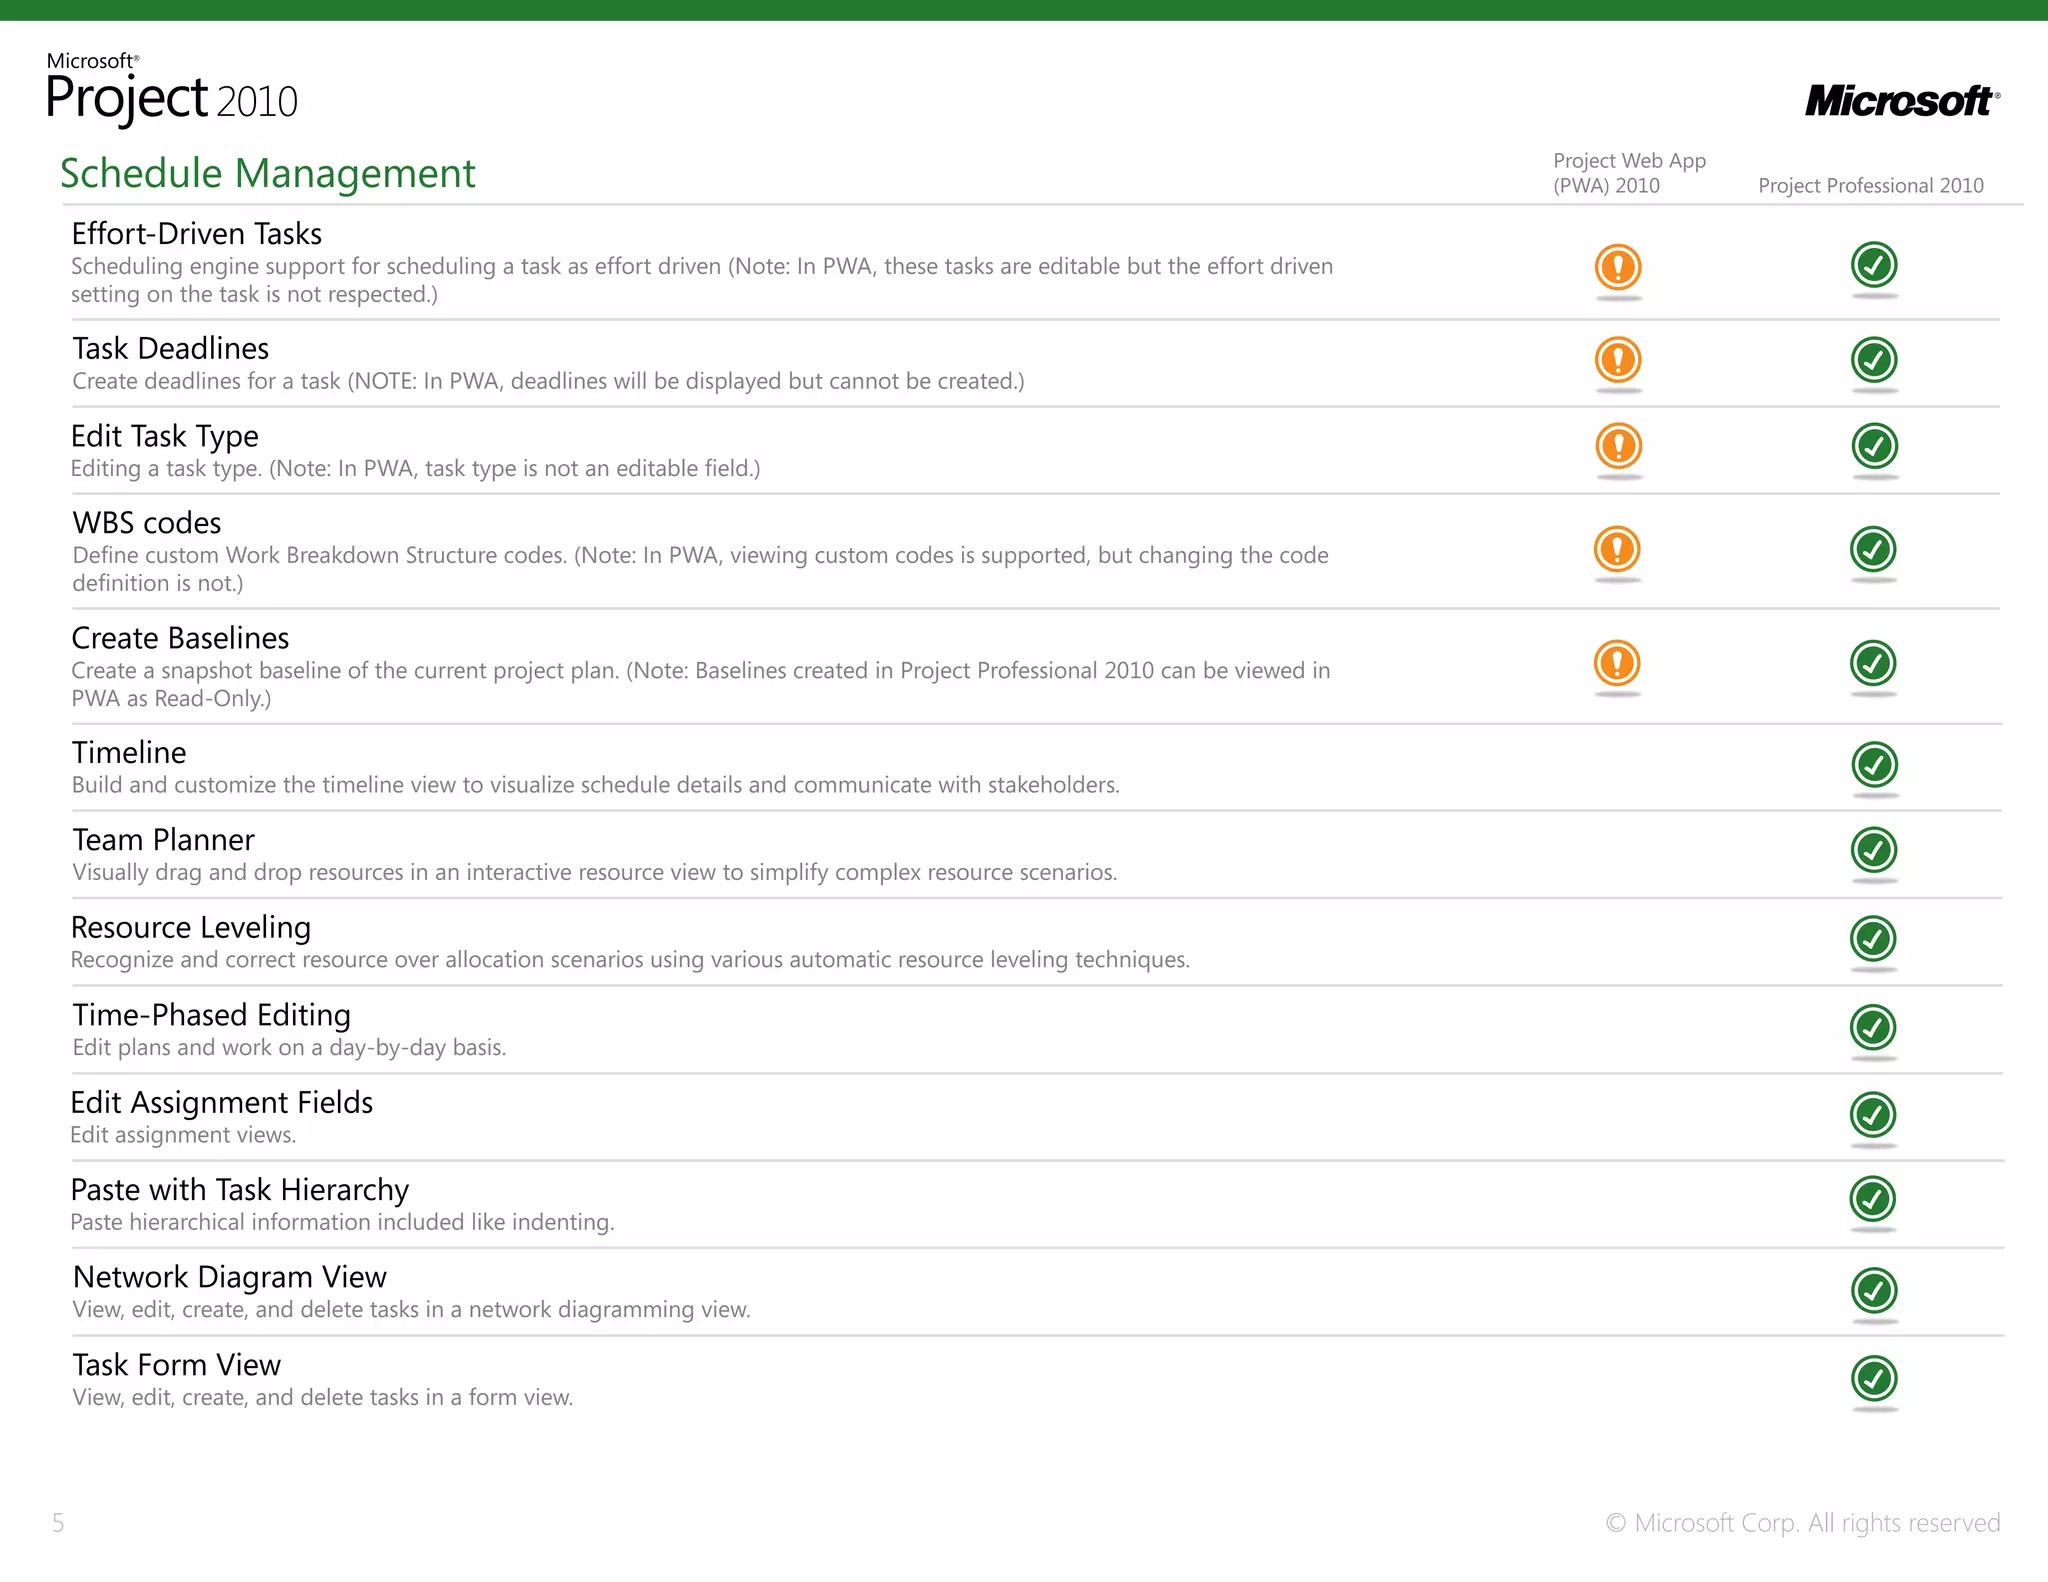Click 'Paste hierarchical information included like indenting.'
Screen dimensions: 2048x1582
point(342,1223)
